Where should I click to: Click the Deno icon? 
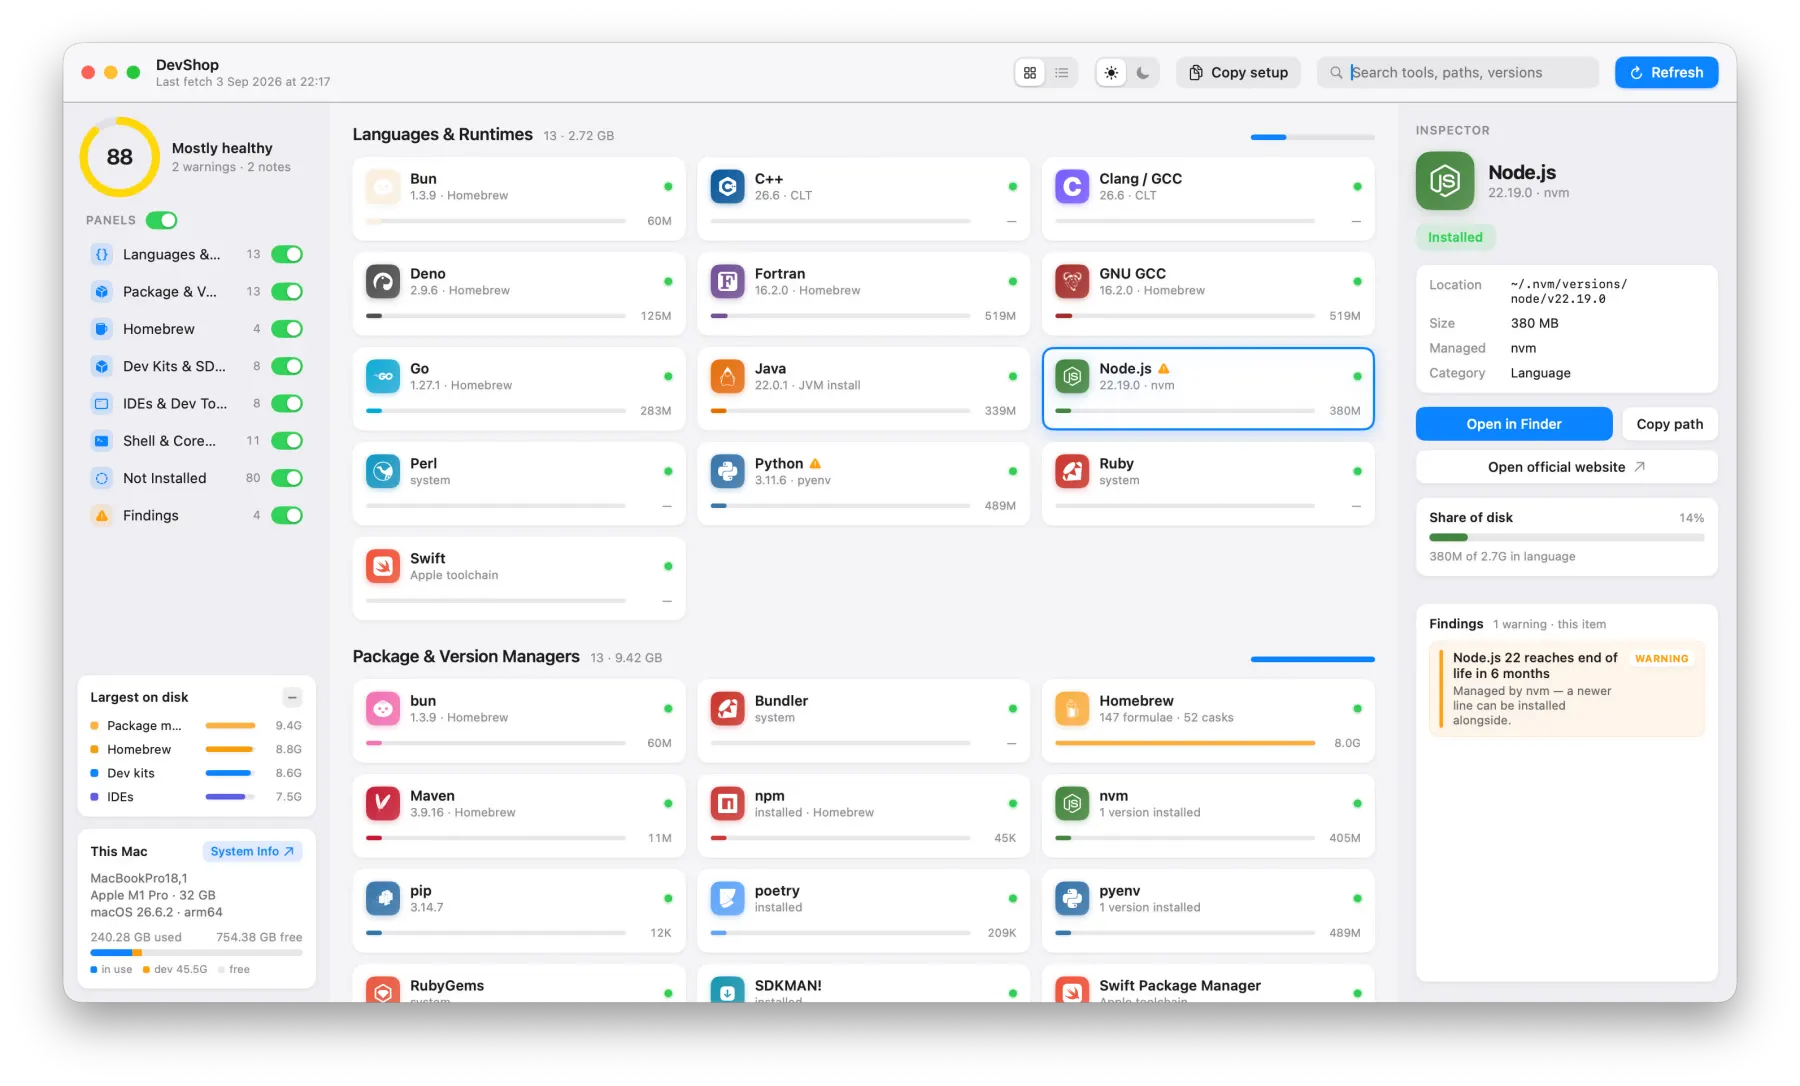[383, 281]
